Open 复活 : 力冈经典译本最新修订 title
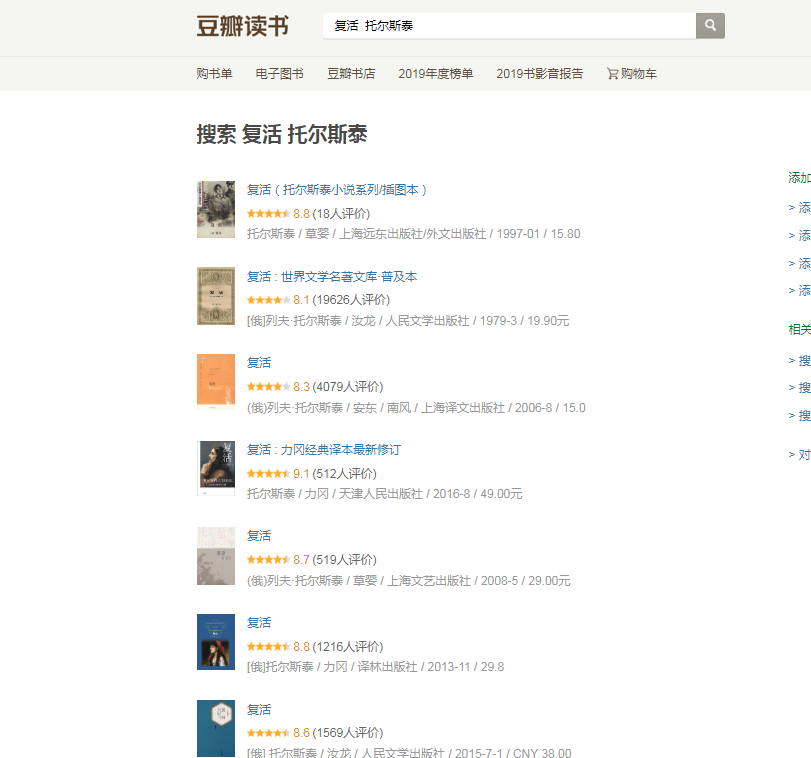Image resolution: width=811 pixels, height=758 pixels. pyautogui.click(x=324, y=450)
